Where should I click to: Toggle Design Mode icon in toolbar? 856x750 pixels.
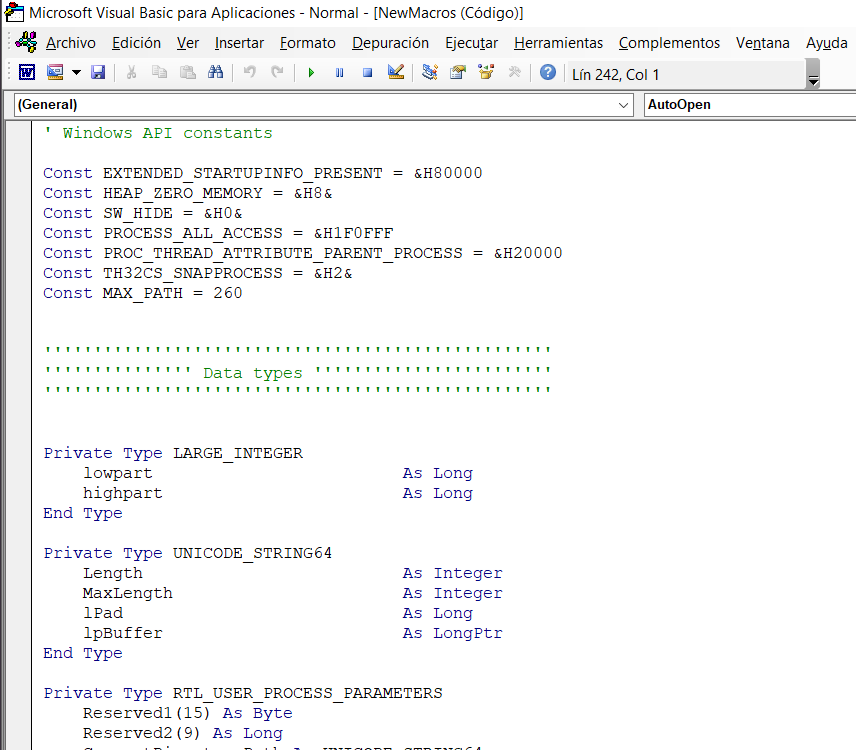[x=396, y=73]
